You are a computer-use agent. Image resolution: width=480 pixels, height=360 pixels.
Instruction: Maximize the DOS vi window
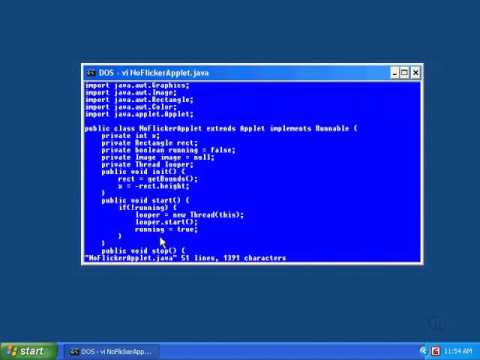[x=404, y=73]
